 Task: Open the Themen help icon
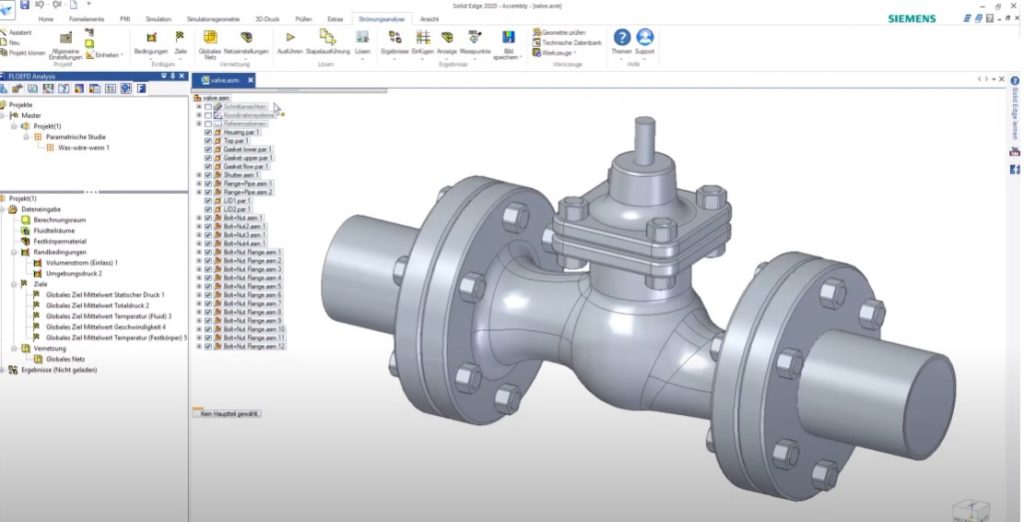[622, 38]
